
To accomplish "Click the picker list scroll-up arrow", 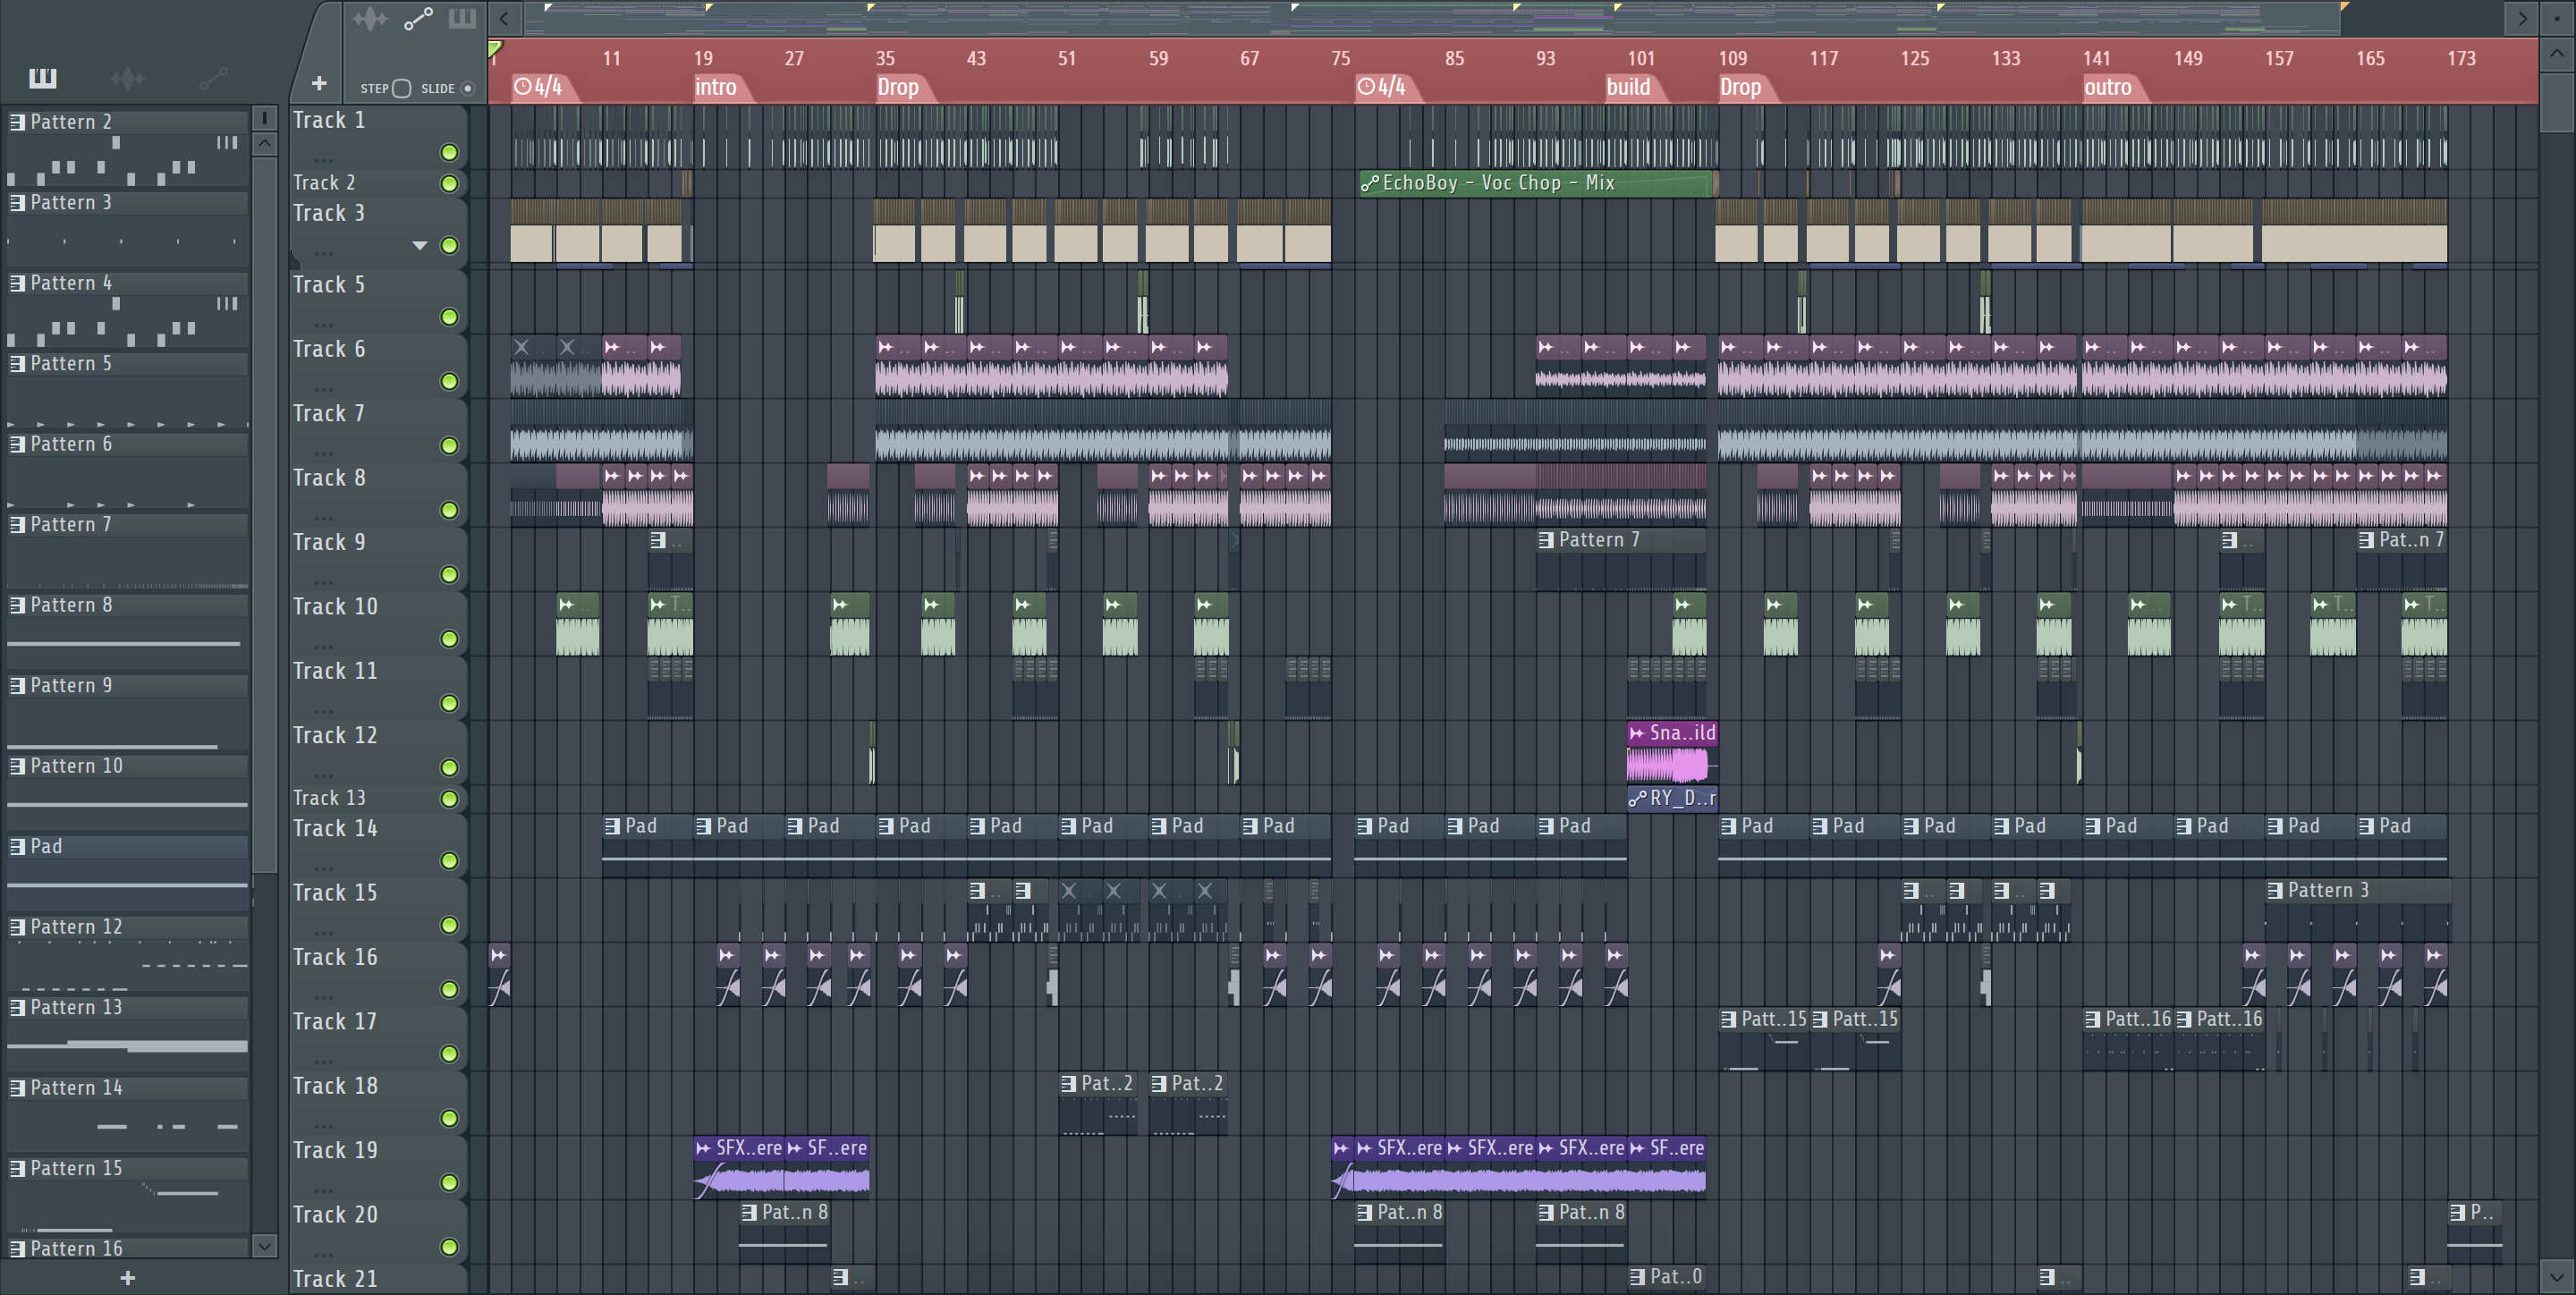I will pyautogui.click(x=264, y=143).
